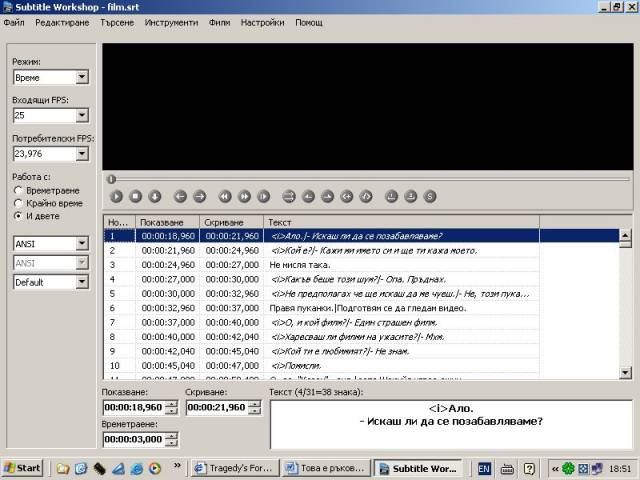Click the add synchronization point button

[x=391, y=197]
